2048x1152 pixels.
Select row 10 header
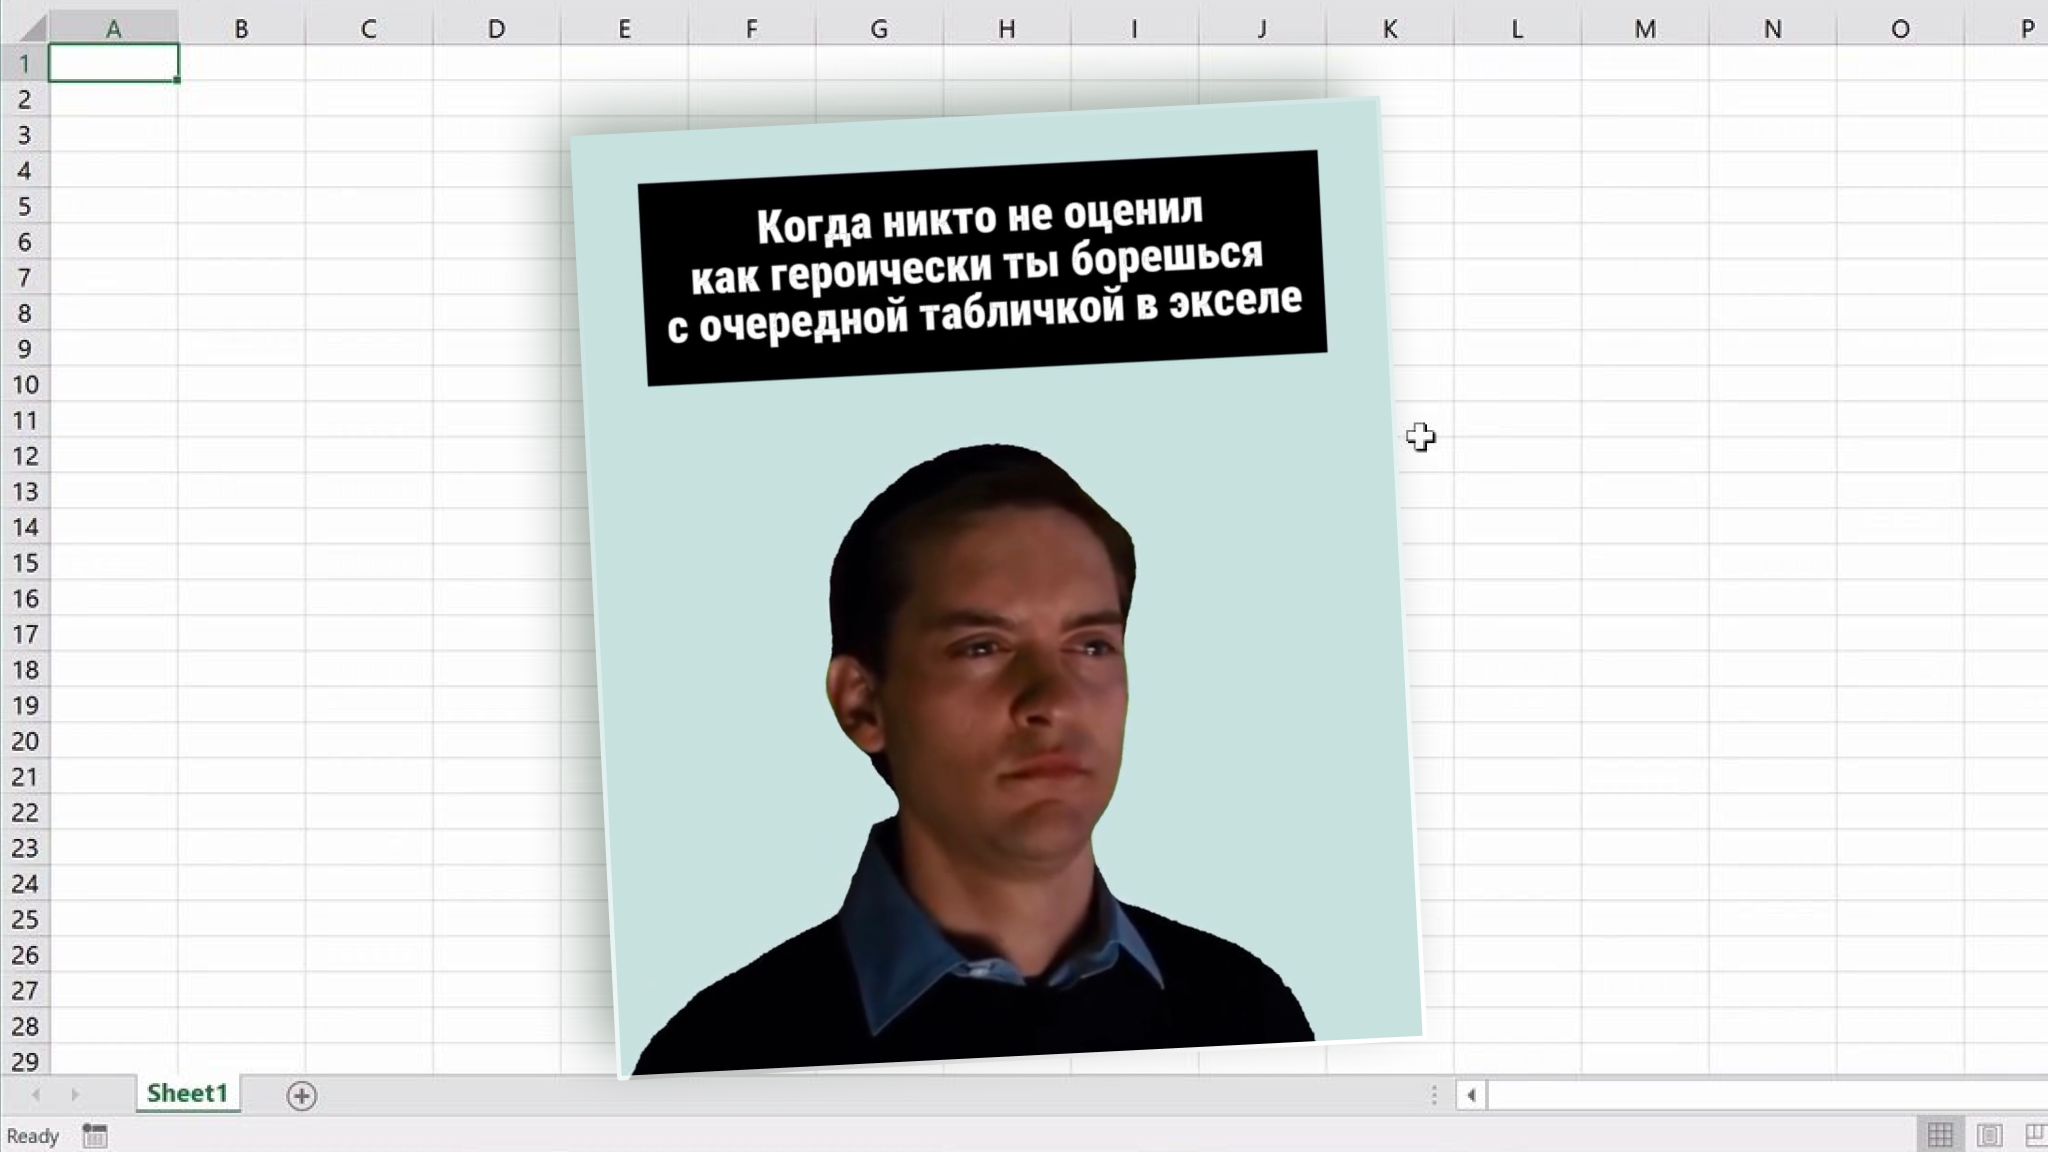(x=25, y=385)
